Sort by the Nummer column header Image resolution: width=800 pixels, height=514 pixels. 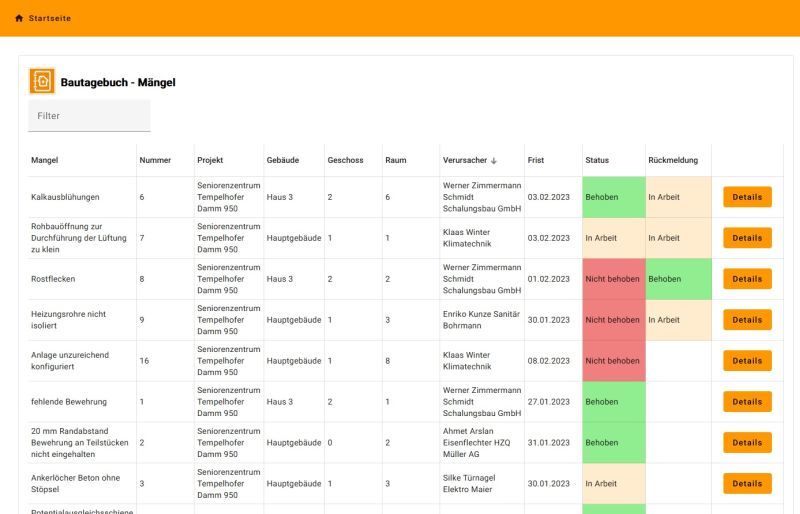pos(155,160)
